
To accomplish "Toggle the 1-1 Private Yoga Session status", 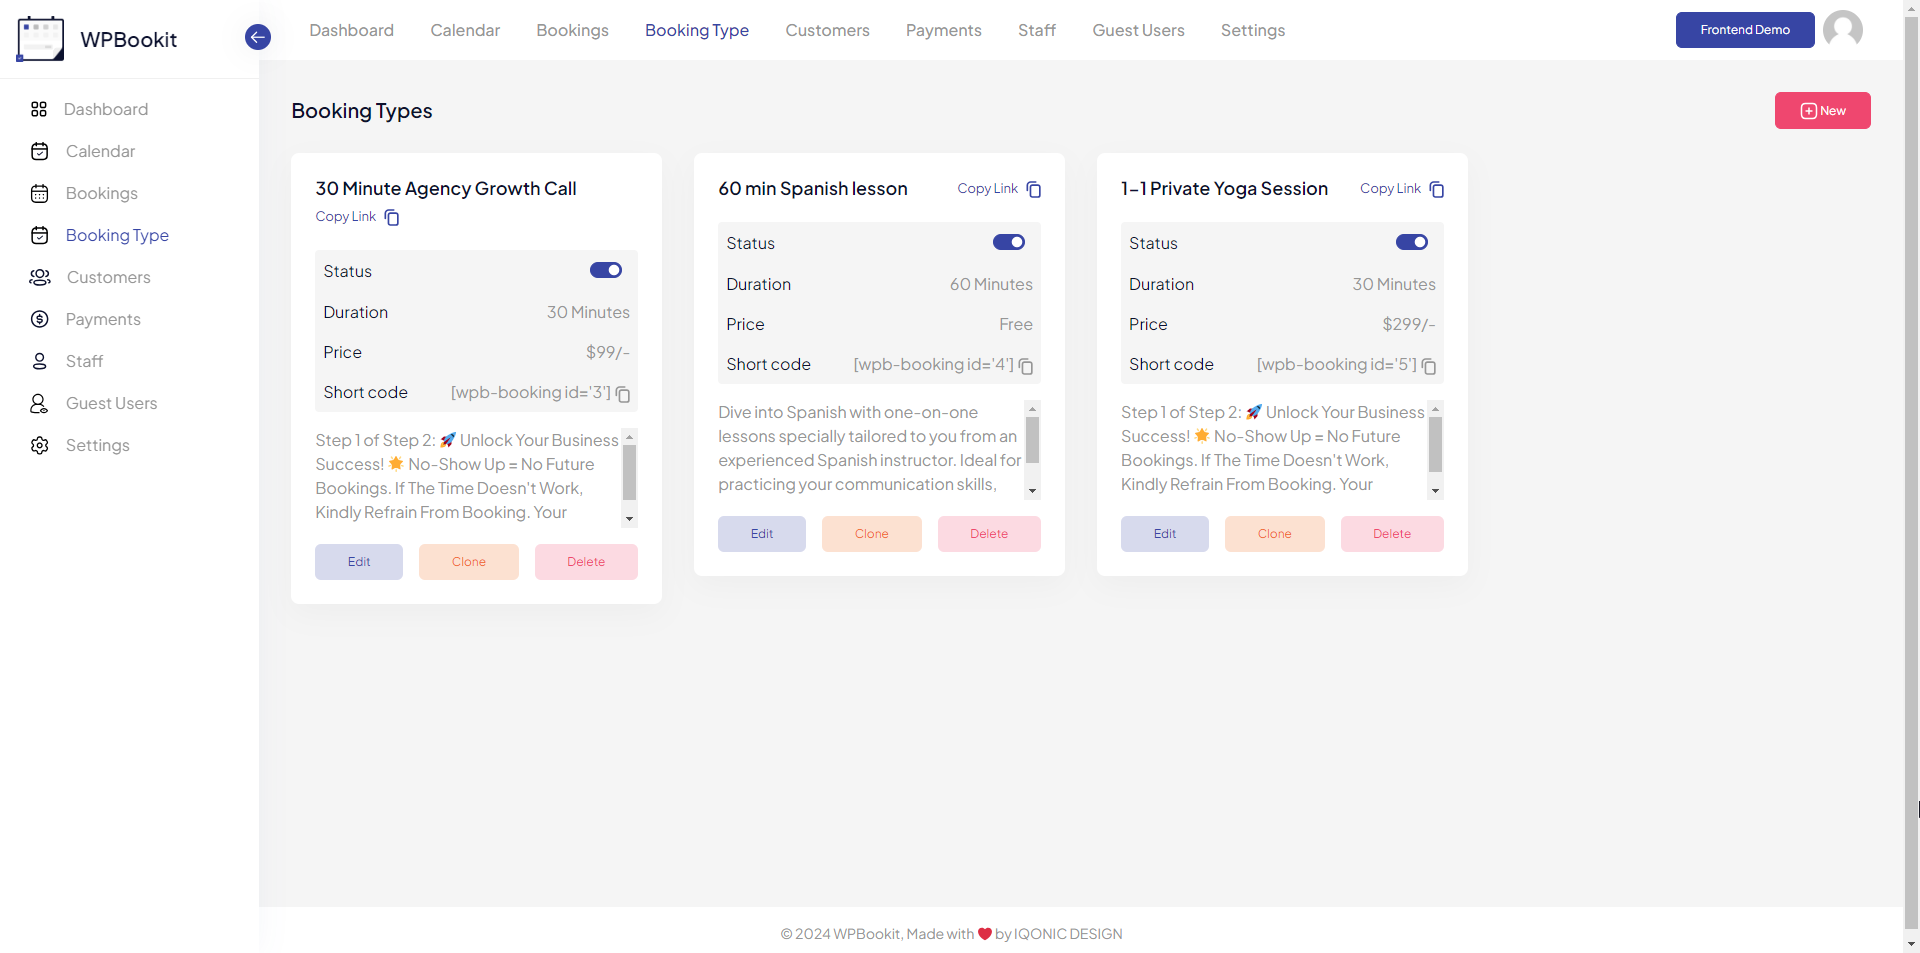I will coord(1411,242).
